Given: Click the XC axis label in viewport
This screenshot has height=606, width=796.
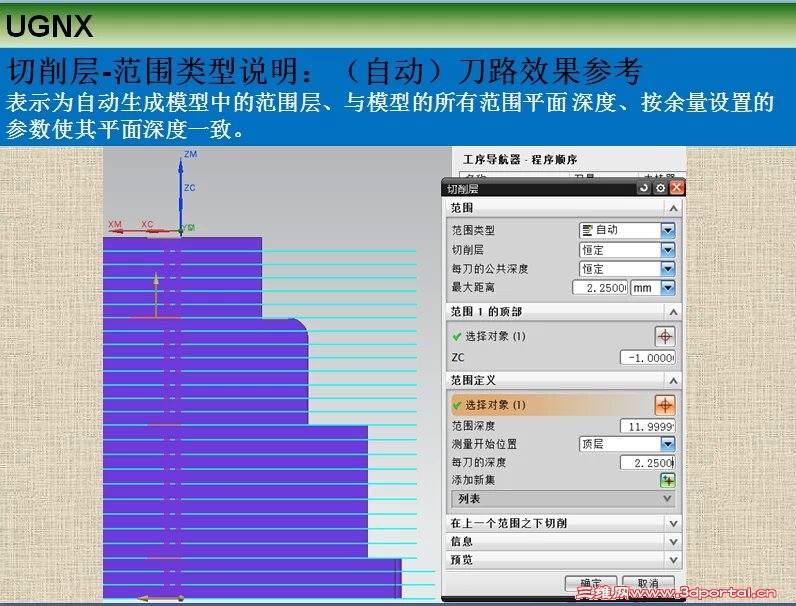Looking at the screenshot, I should [x=147, y=224].
